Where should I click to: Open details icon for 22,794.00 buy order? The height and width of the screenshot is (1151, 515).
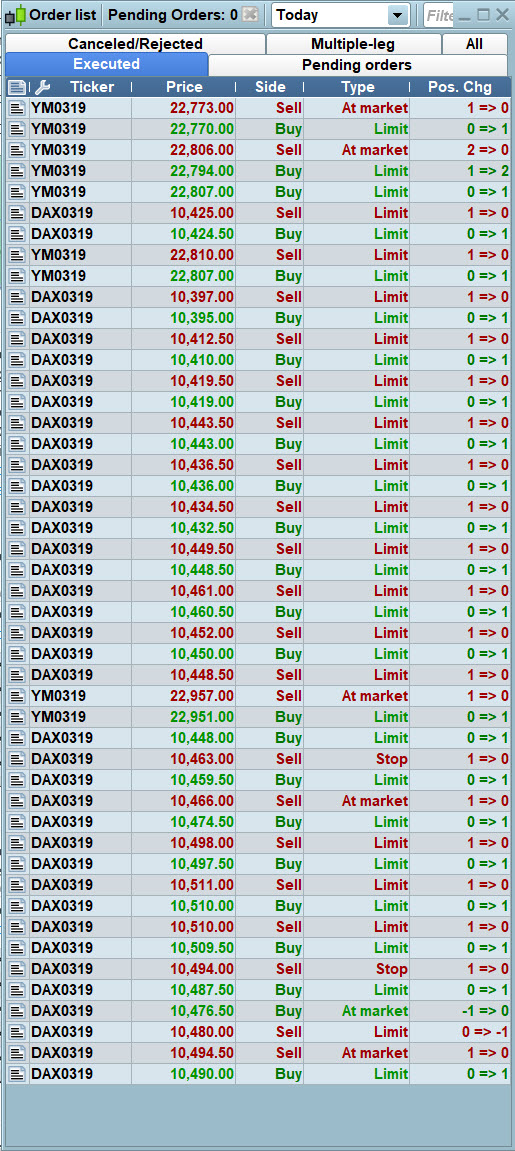17,171
